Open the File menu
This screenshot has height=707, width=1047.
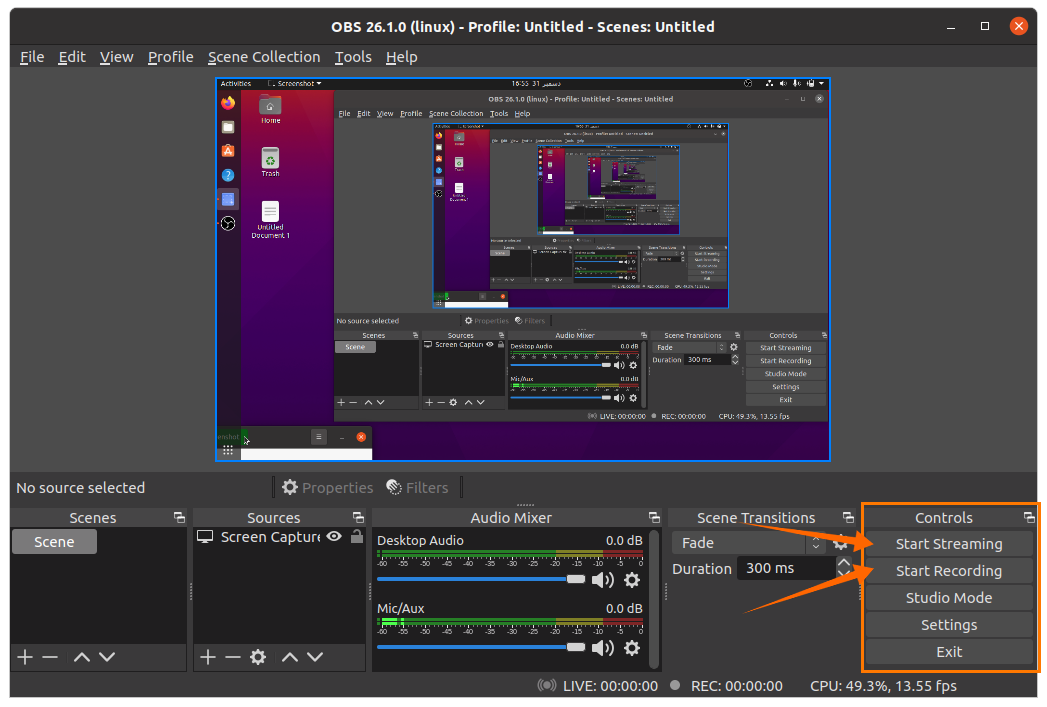pos(32,57)
